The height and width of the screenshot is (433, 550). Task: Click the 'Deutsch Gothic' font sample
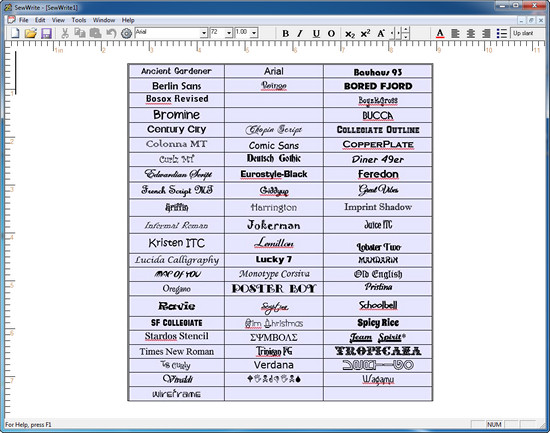[x=274, y=159]
